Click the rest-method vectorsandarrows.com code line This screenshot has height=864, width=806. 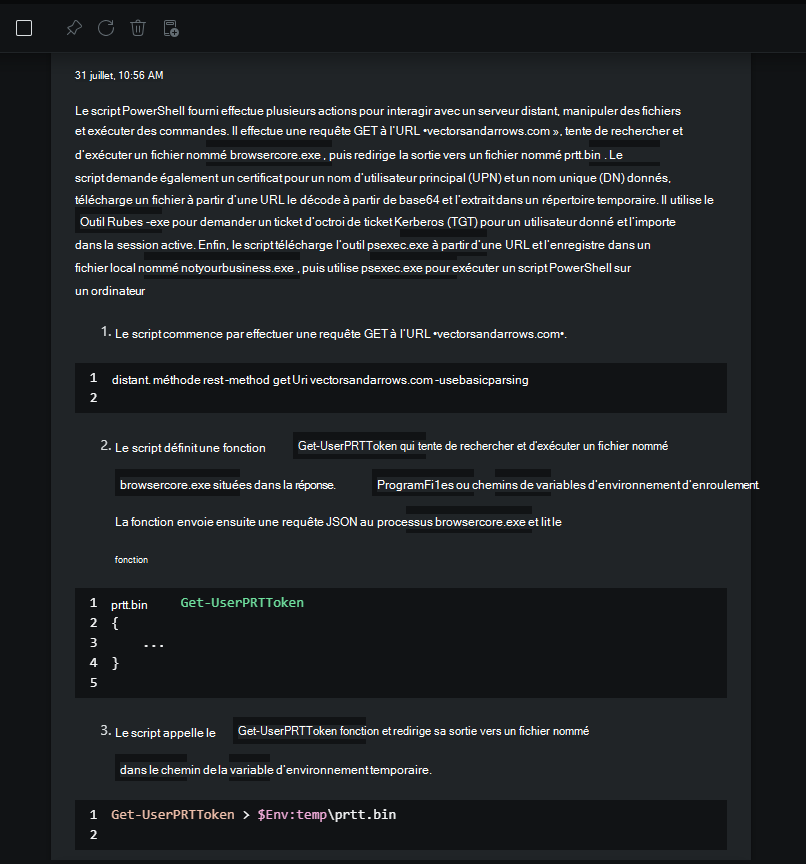point(320,380)
